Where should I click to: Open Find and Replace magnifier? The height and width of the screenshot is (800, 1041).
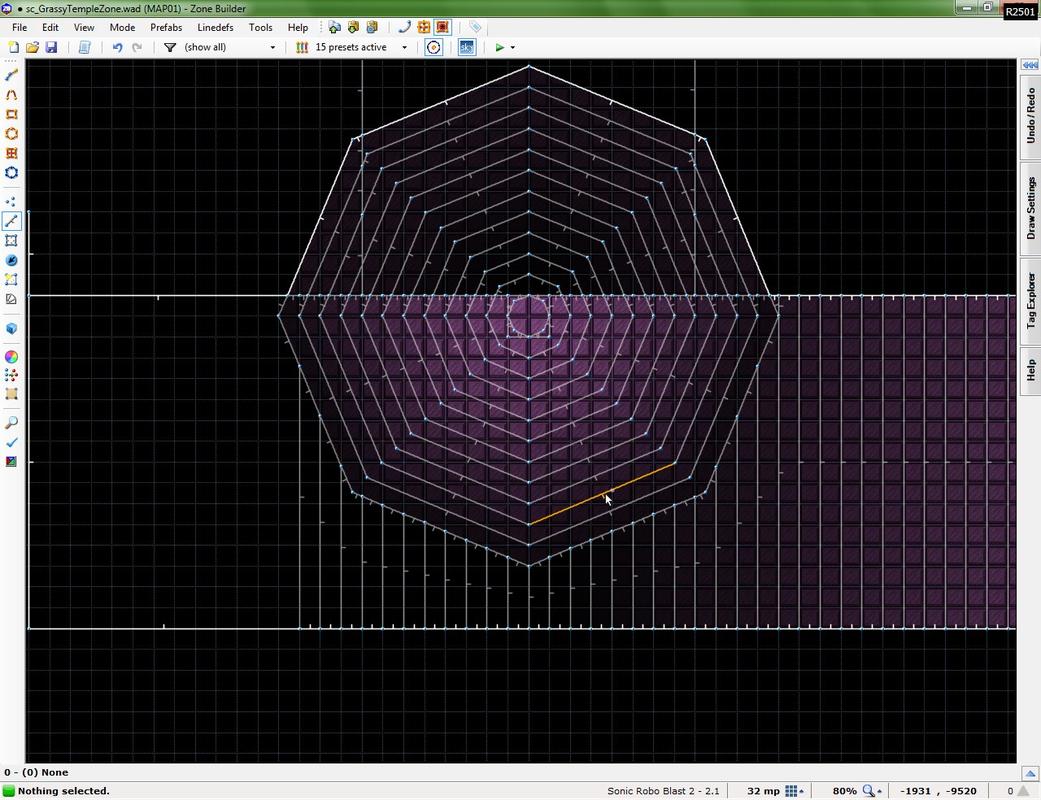click(x=11, y=423)
